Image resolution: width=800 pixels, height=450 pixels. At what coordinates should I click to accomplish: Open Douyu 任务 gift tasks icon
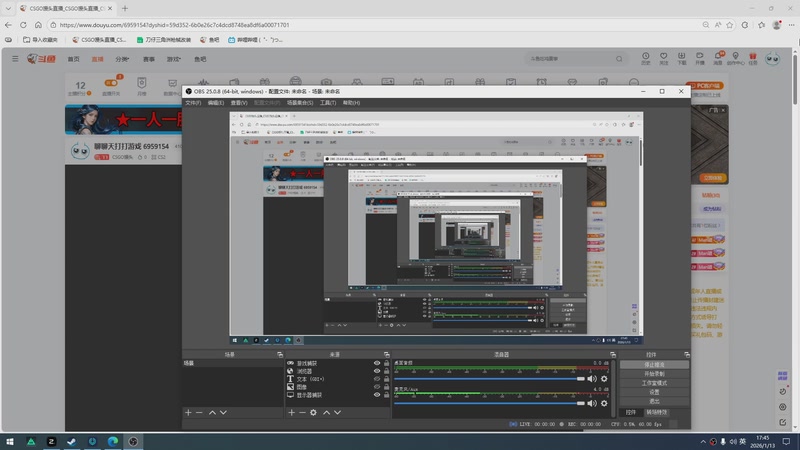[753, 58]
